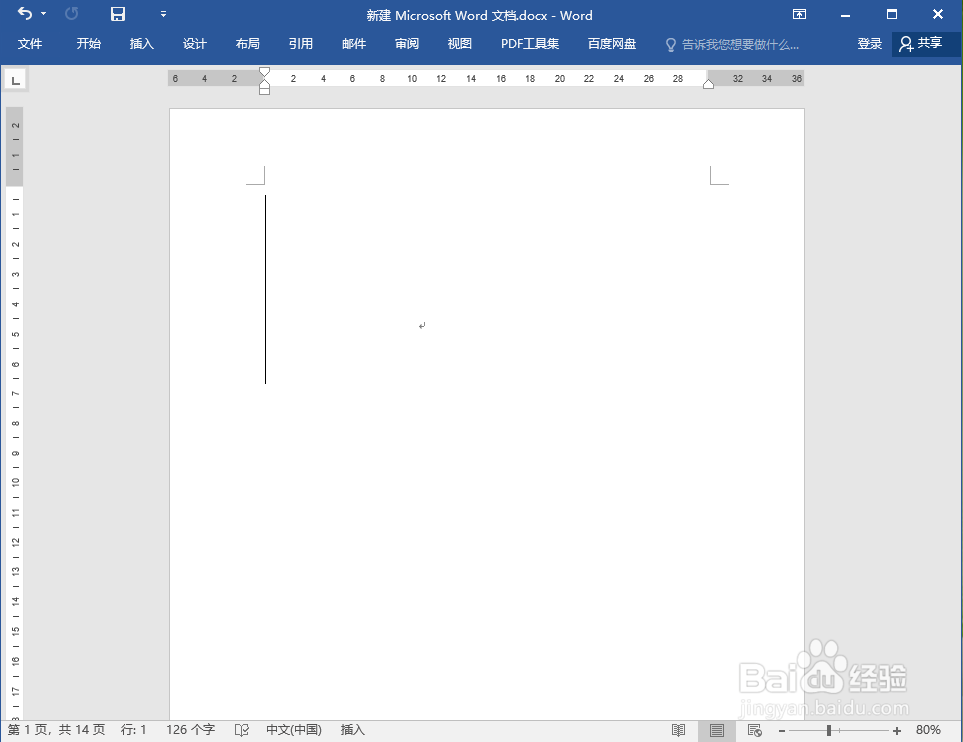Click the 登录 sign-in link
The height and width of the screenshot is (742, 963).
click(x=869, y=44)
